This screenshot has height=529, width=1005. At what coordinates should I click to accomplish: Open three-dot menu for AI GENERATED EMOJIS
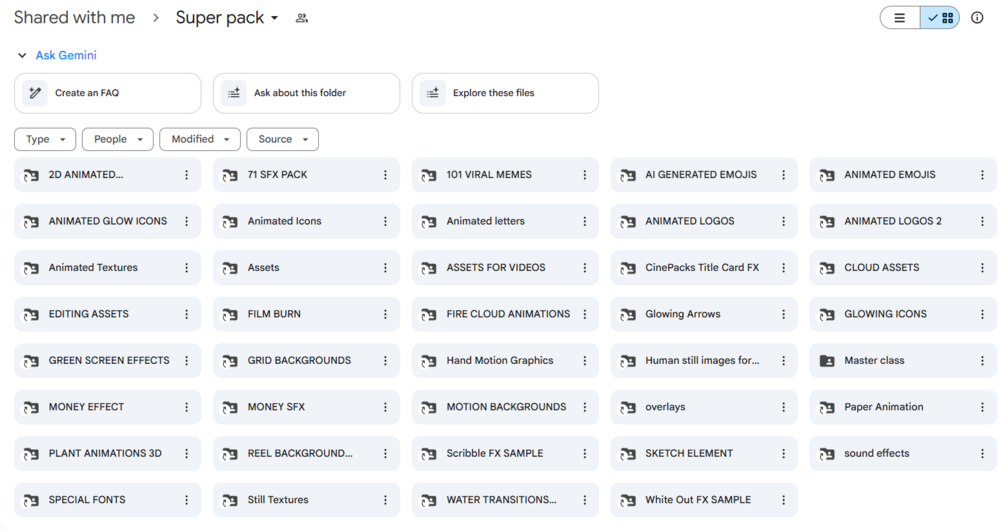point(783,175)
